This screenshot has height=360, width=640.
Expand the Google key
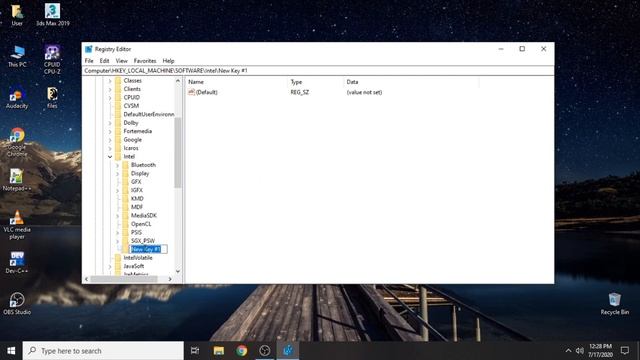pyautogui.click(x=110, y=140)
